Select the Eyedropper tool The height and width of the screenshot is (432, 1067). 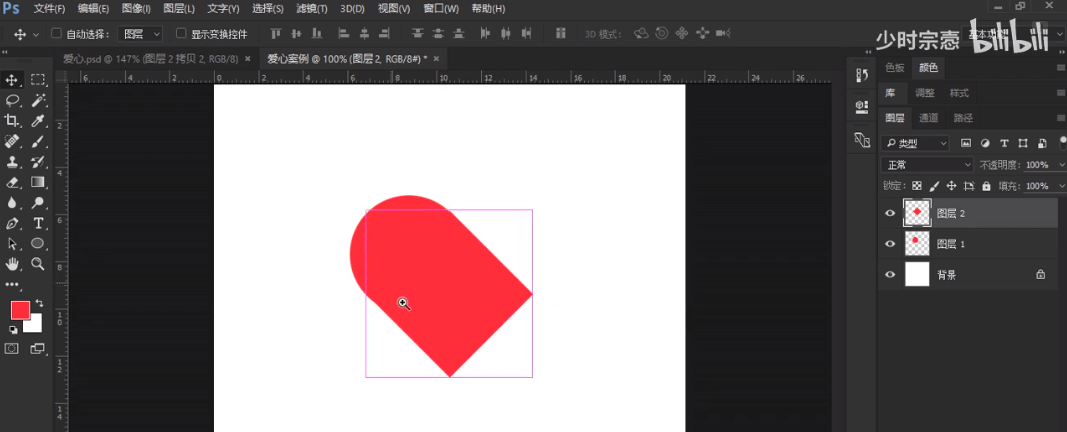pos(38,121)
